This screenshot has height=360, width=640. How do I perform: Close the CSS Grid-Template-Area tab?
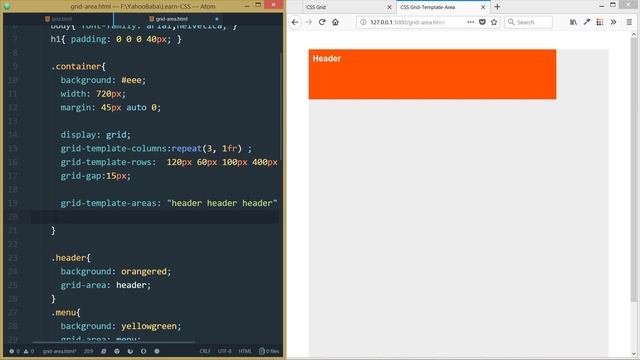coord(483,7)
